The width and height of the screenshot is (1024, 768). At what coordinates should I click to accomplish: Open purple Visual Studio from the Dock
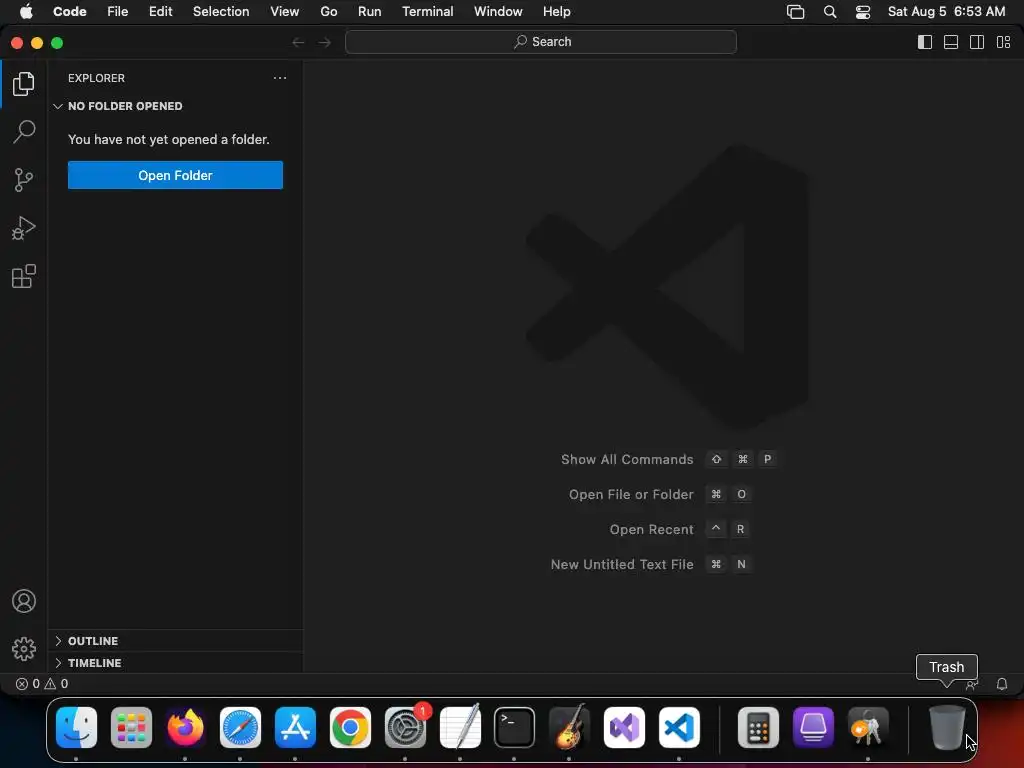pyautogui.click(x=624, y=727)
